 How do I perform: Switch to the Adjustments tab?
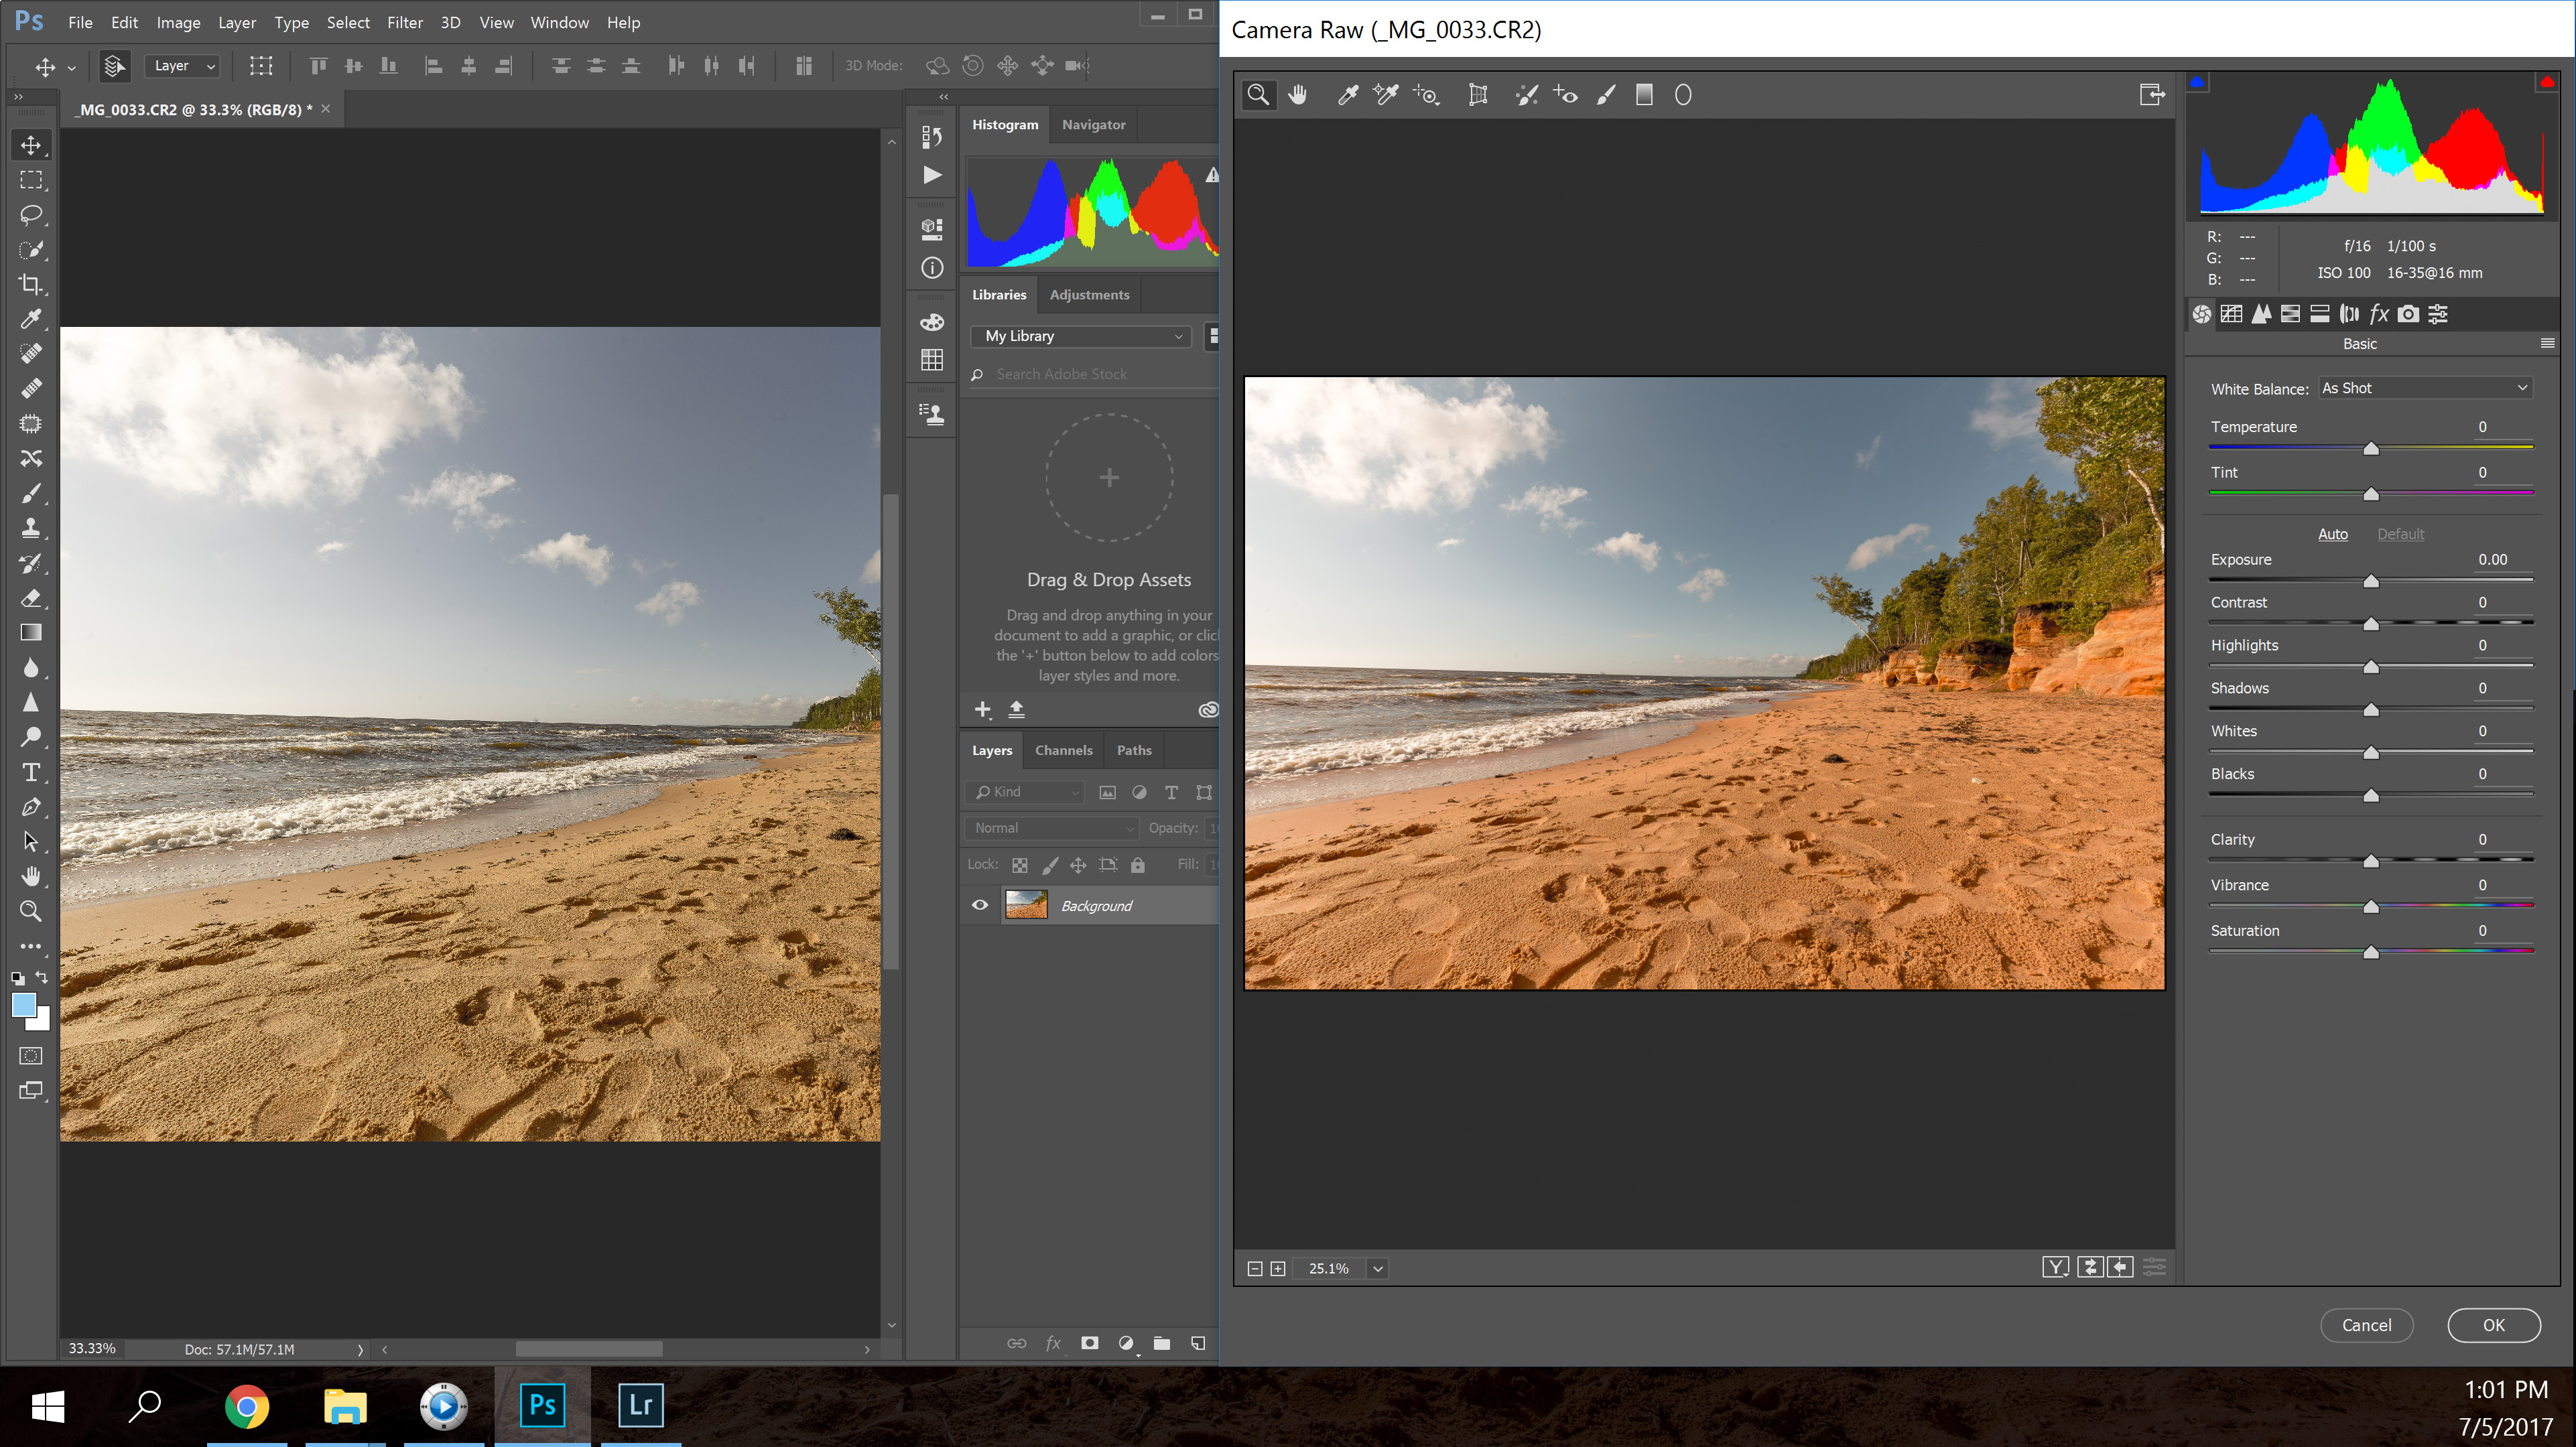(1089, 295)
